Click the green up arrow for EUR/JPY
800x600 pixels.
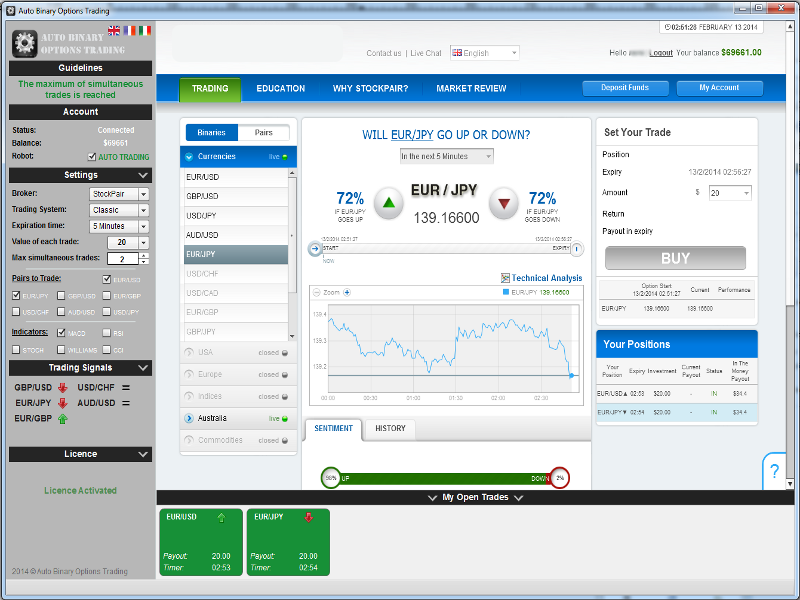click(x=389, y=203)
